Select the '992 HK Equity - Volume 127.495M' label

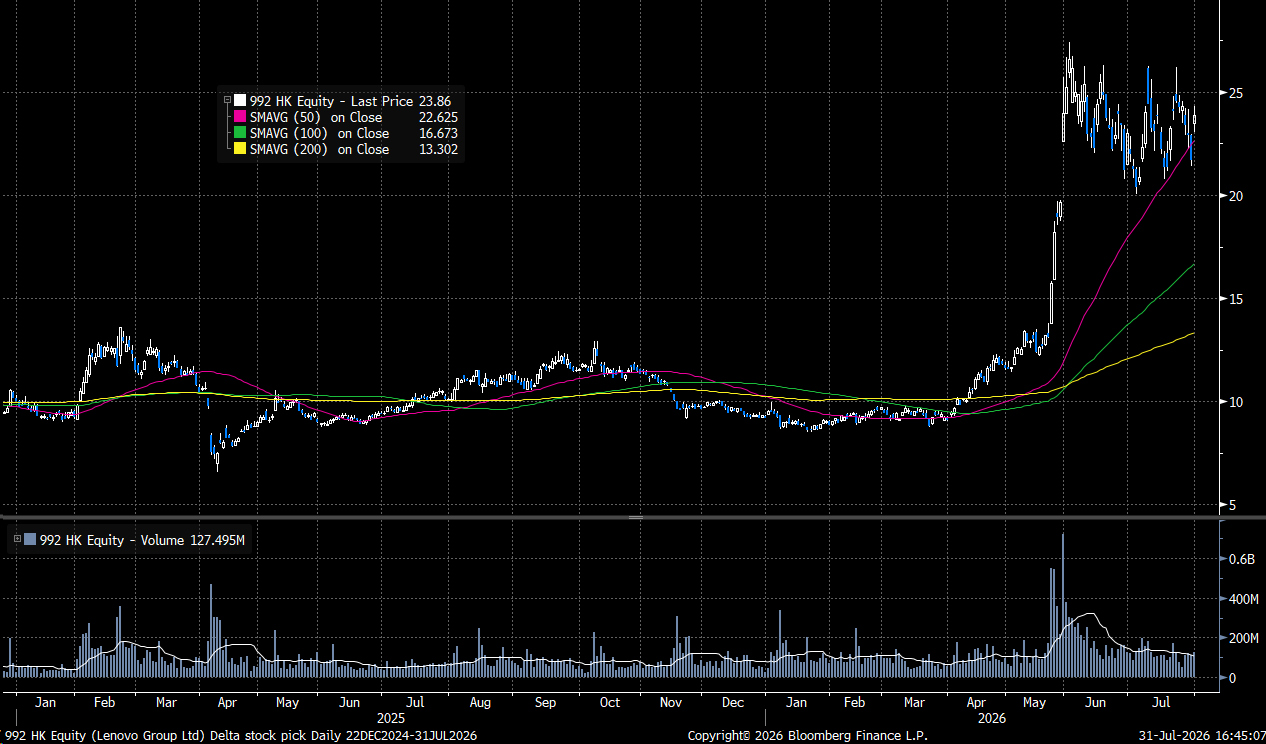(143, 540)
